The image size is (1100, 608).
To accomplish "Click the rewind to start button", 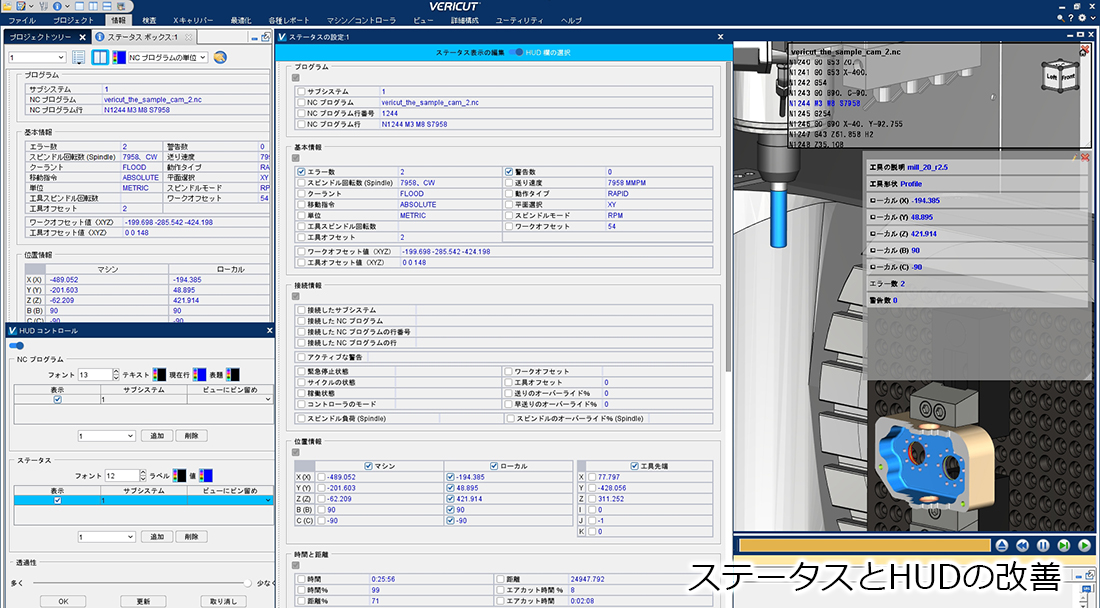I will pos(1022,546).
